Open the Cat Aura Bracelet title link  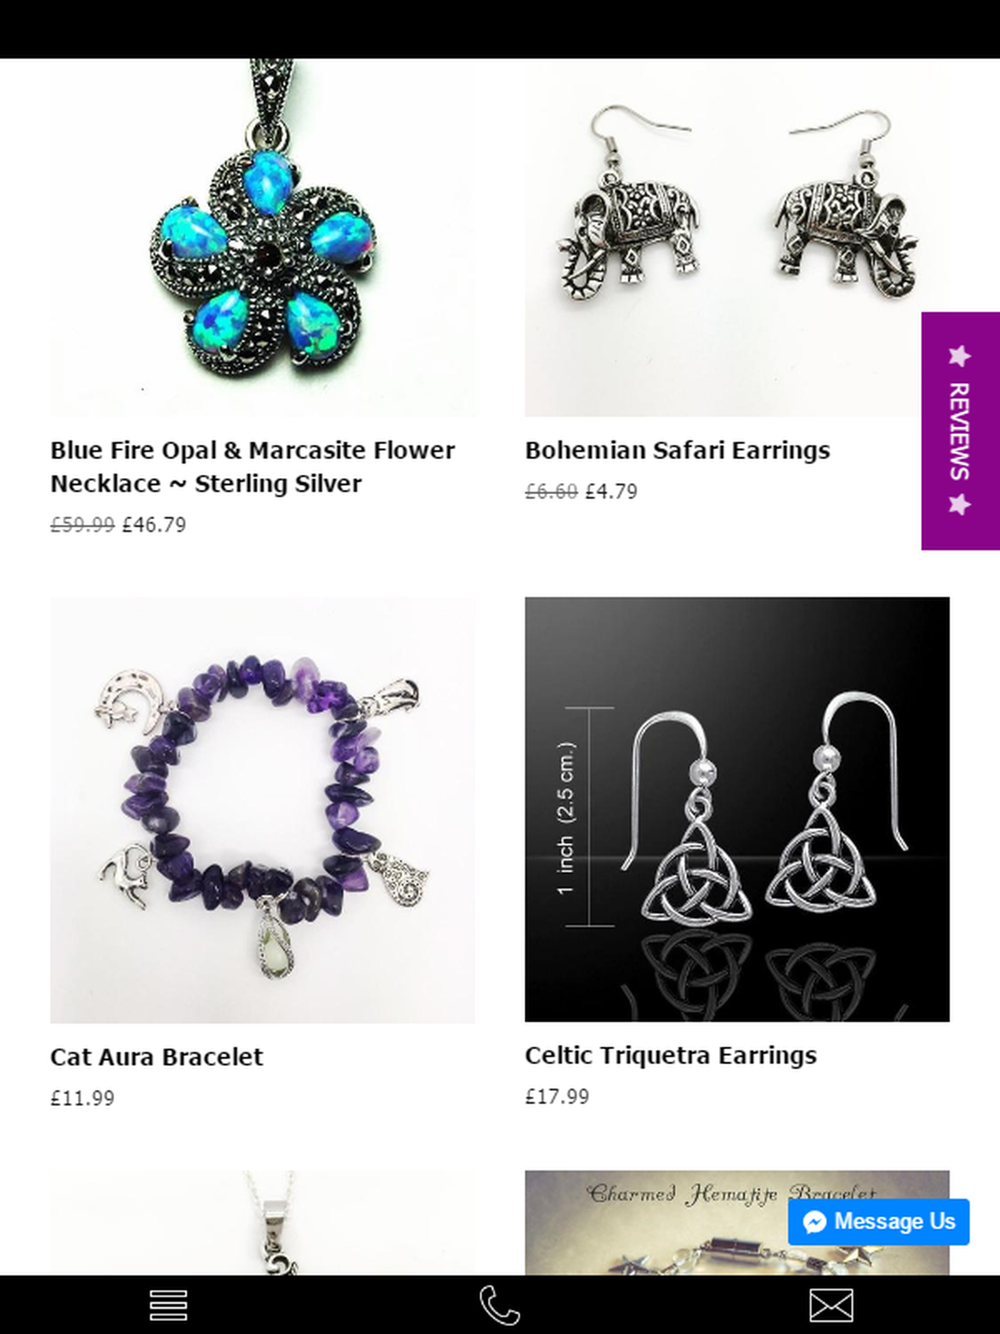157,1057
